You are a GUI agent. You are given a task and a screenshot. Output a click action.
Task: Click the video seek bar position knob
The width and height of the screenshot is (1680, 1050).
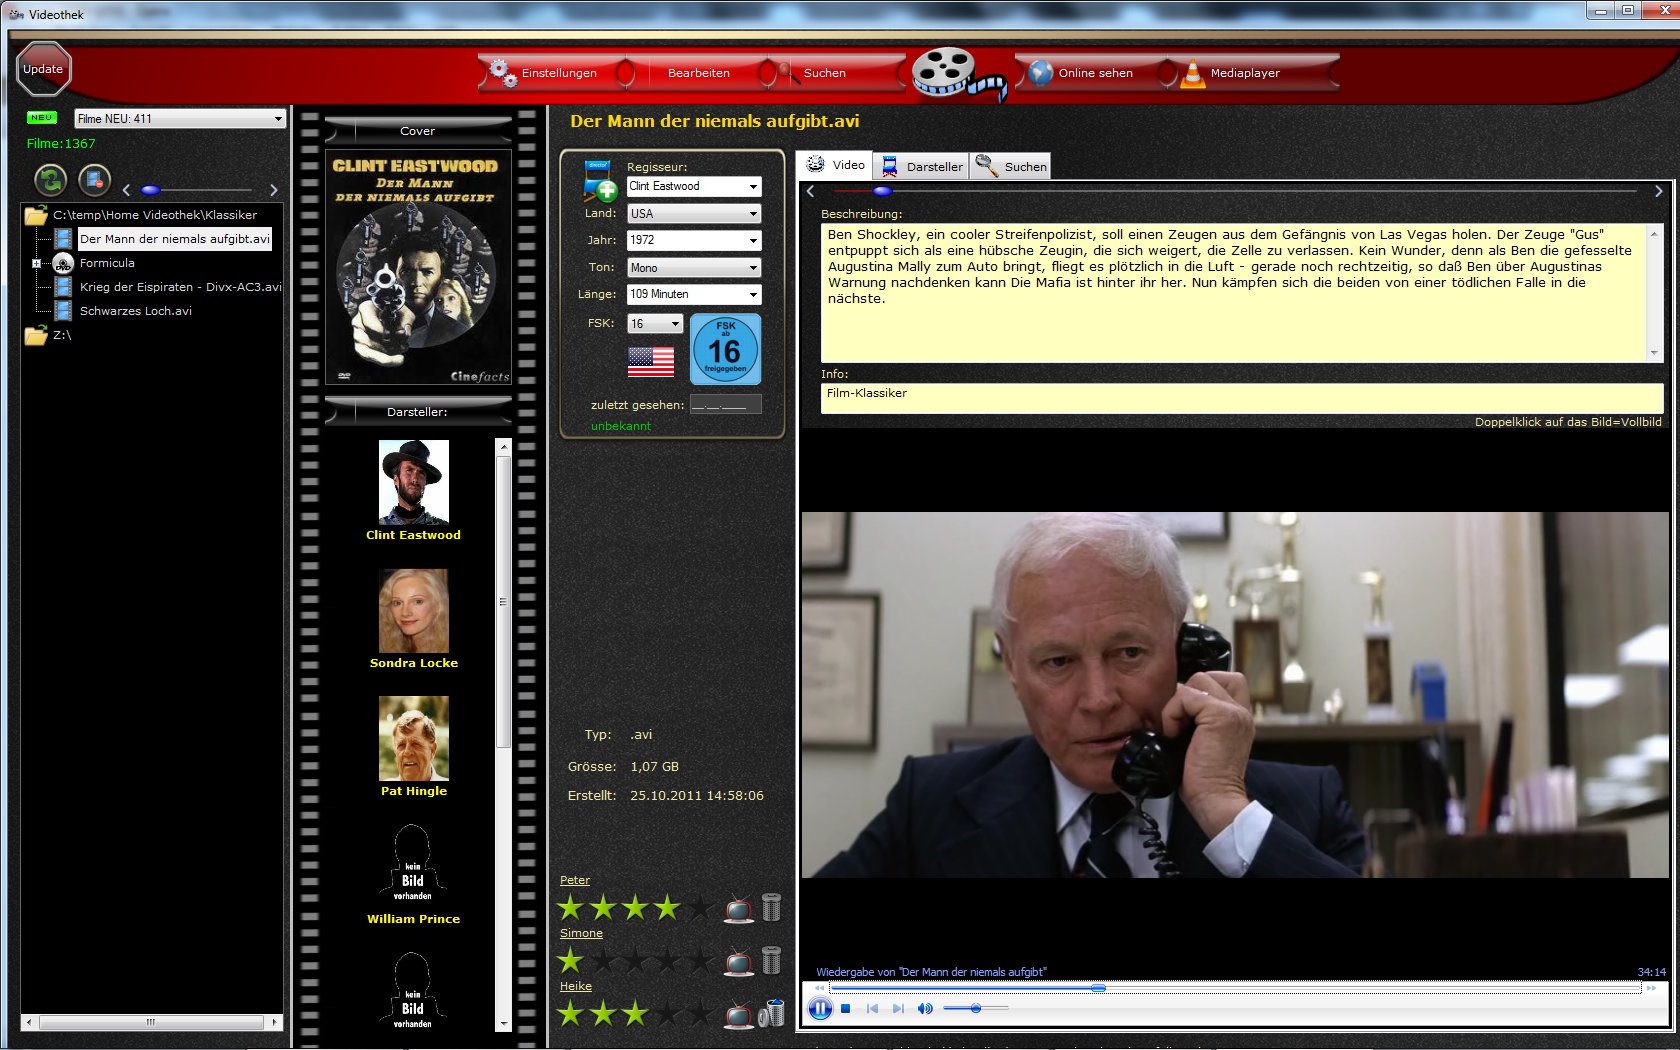point(1098,988)
